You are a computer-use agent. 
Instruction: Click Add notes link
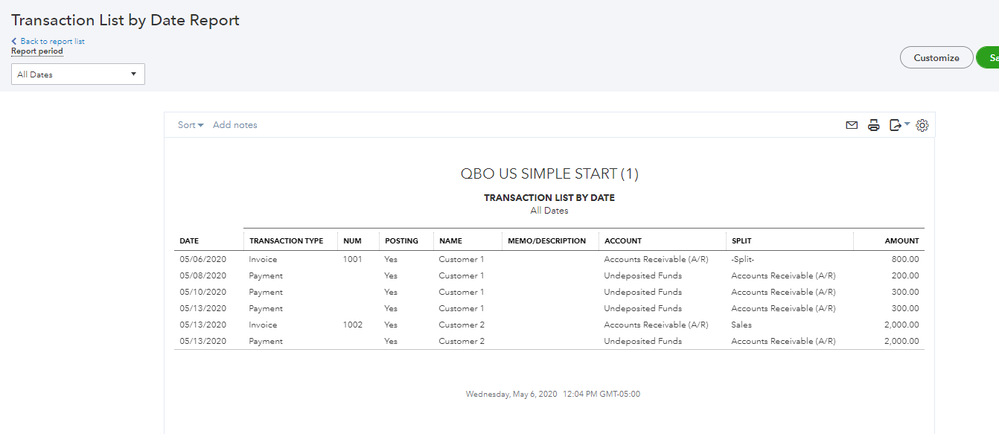(x=235, y=125)
